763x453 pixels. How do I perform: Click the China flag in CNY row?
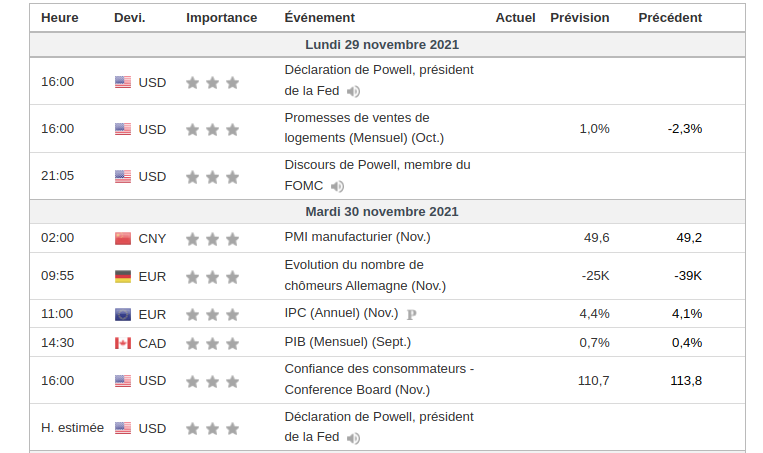click(123, 239)
